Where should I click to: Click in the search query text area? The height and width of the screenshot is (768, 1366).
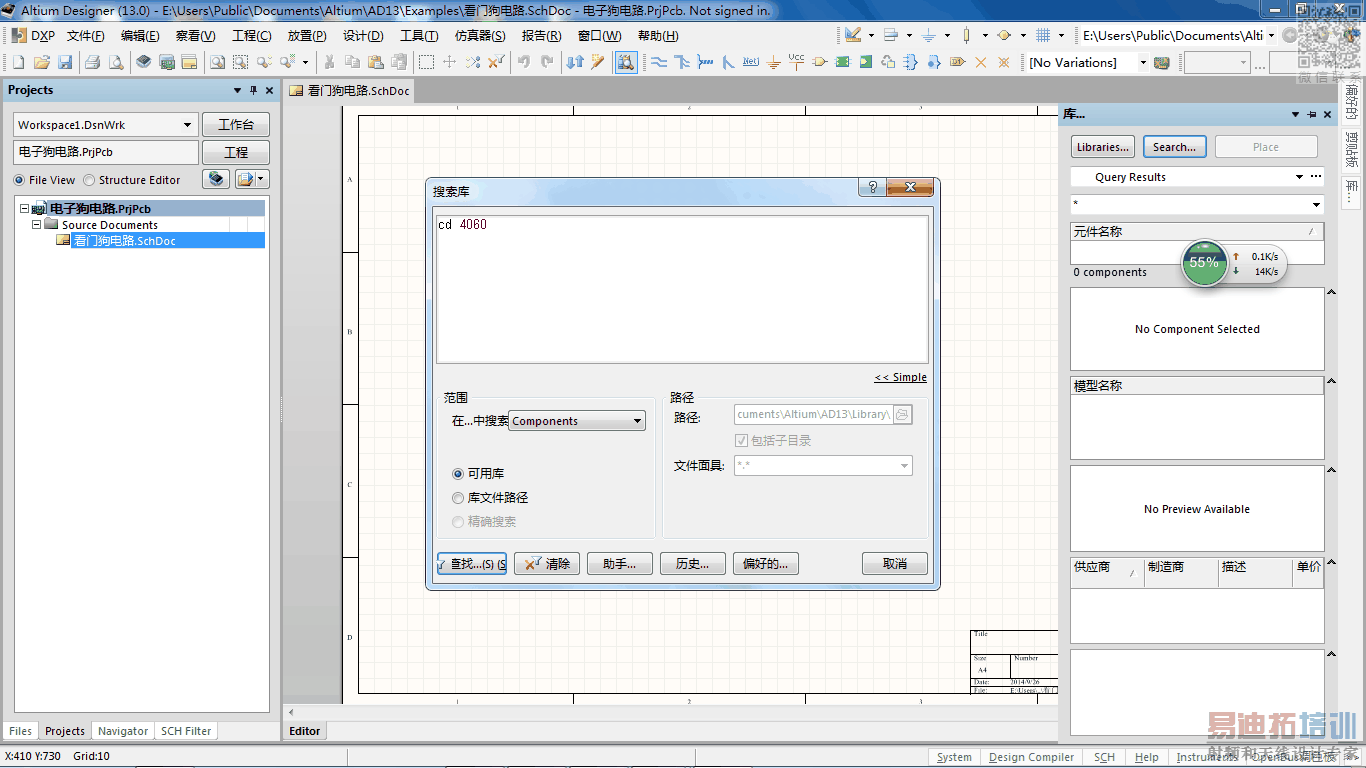(682, 289)
